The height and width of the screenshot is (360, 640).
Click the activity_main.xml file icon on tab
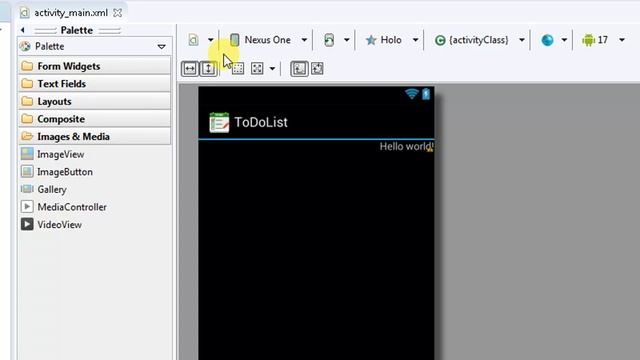24,13
